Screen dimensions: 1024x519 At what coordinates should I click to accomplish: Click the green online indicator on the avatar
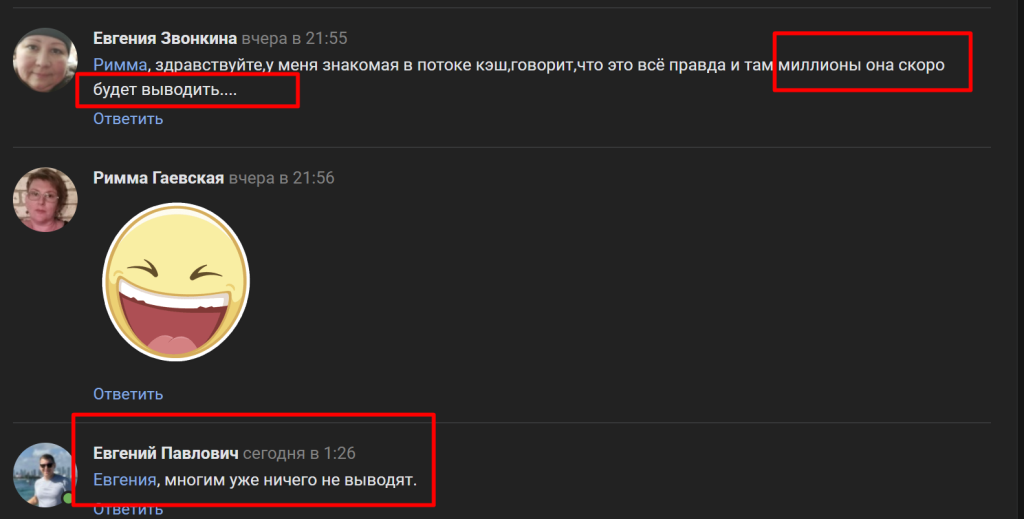click(68, 499)
